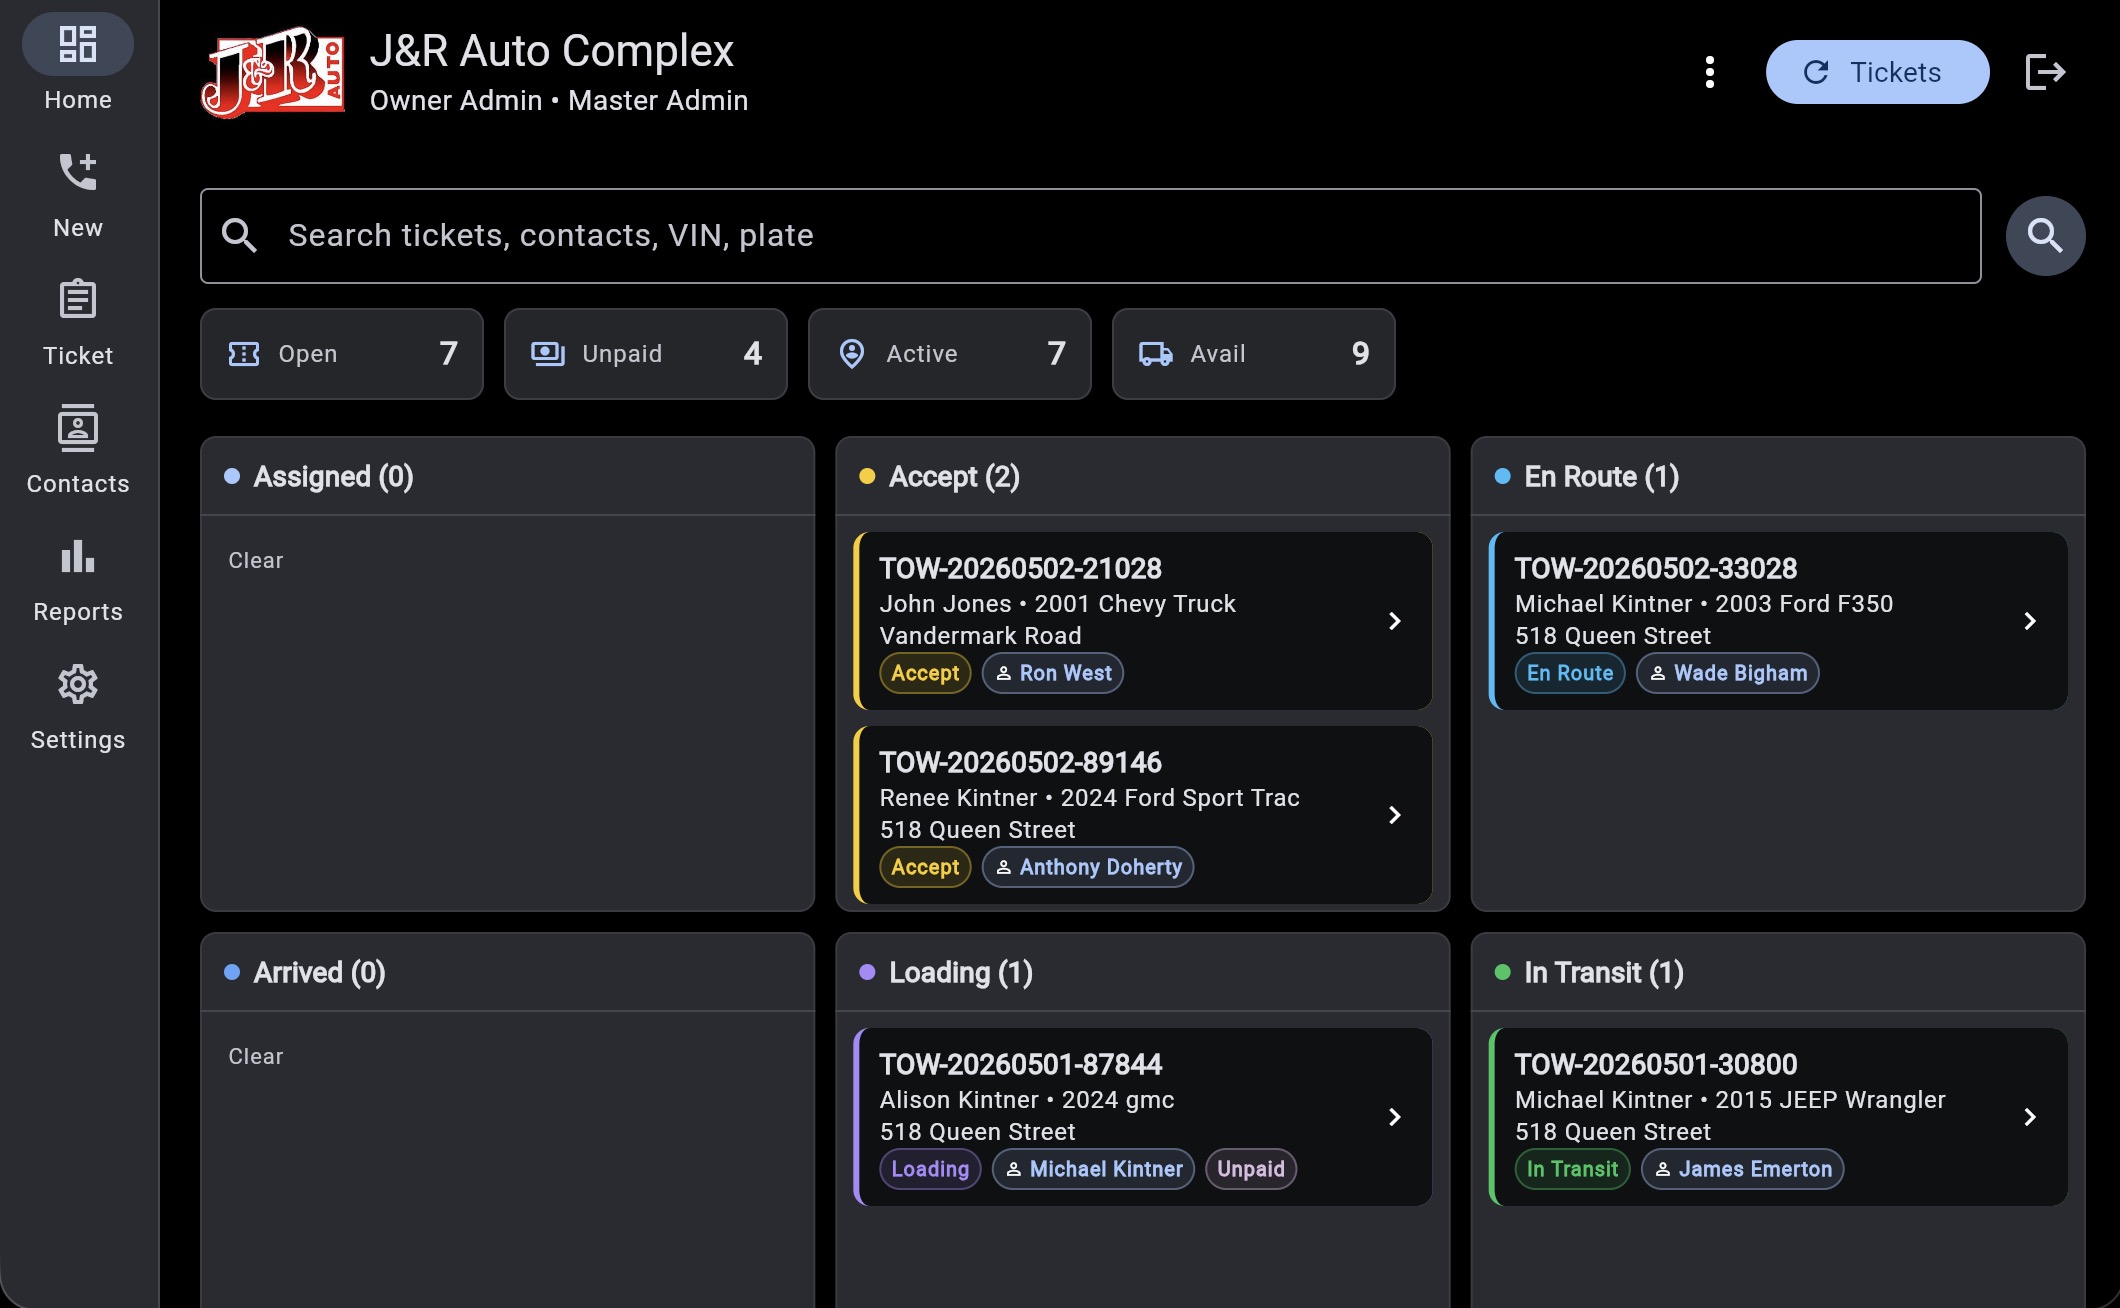Click the In Transit status badge
Image resolution: width=2120 pixels, height=1308 pixels.
coord(1572,1169)
